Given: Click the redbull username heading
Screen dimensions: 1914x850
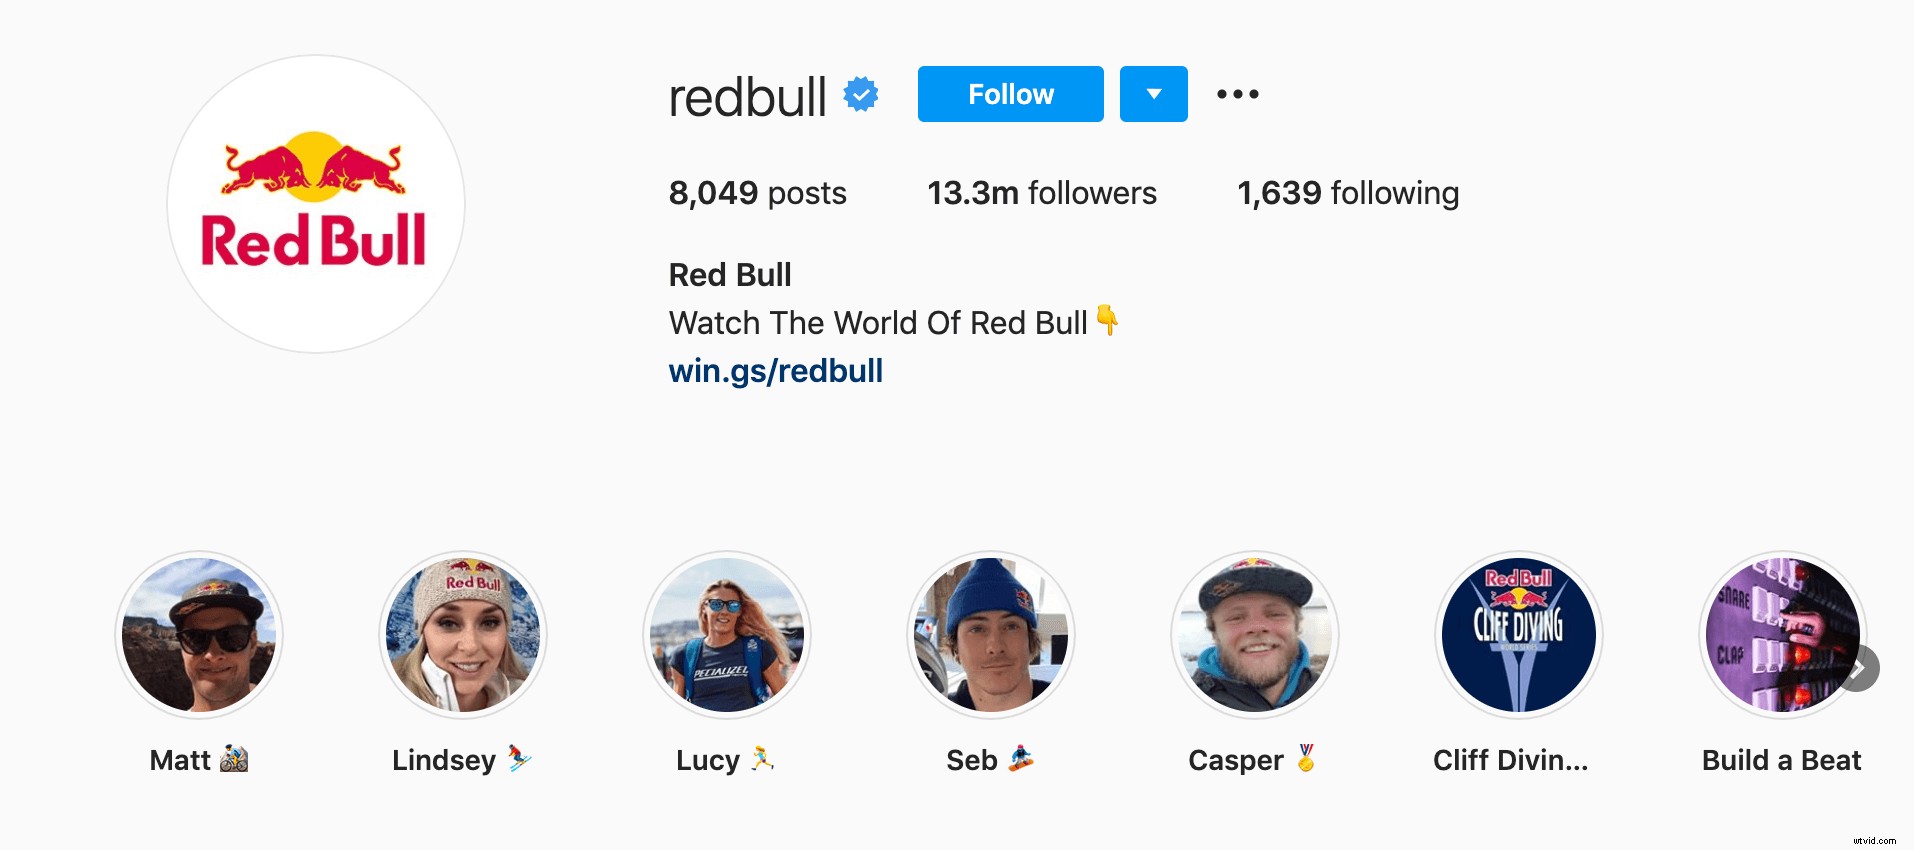Looking at the screenshot, I should (747, 97).
